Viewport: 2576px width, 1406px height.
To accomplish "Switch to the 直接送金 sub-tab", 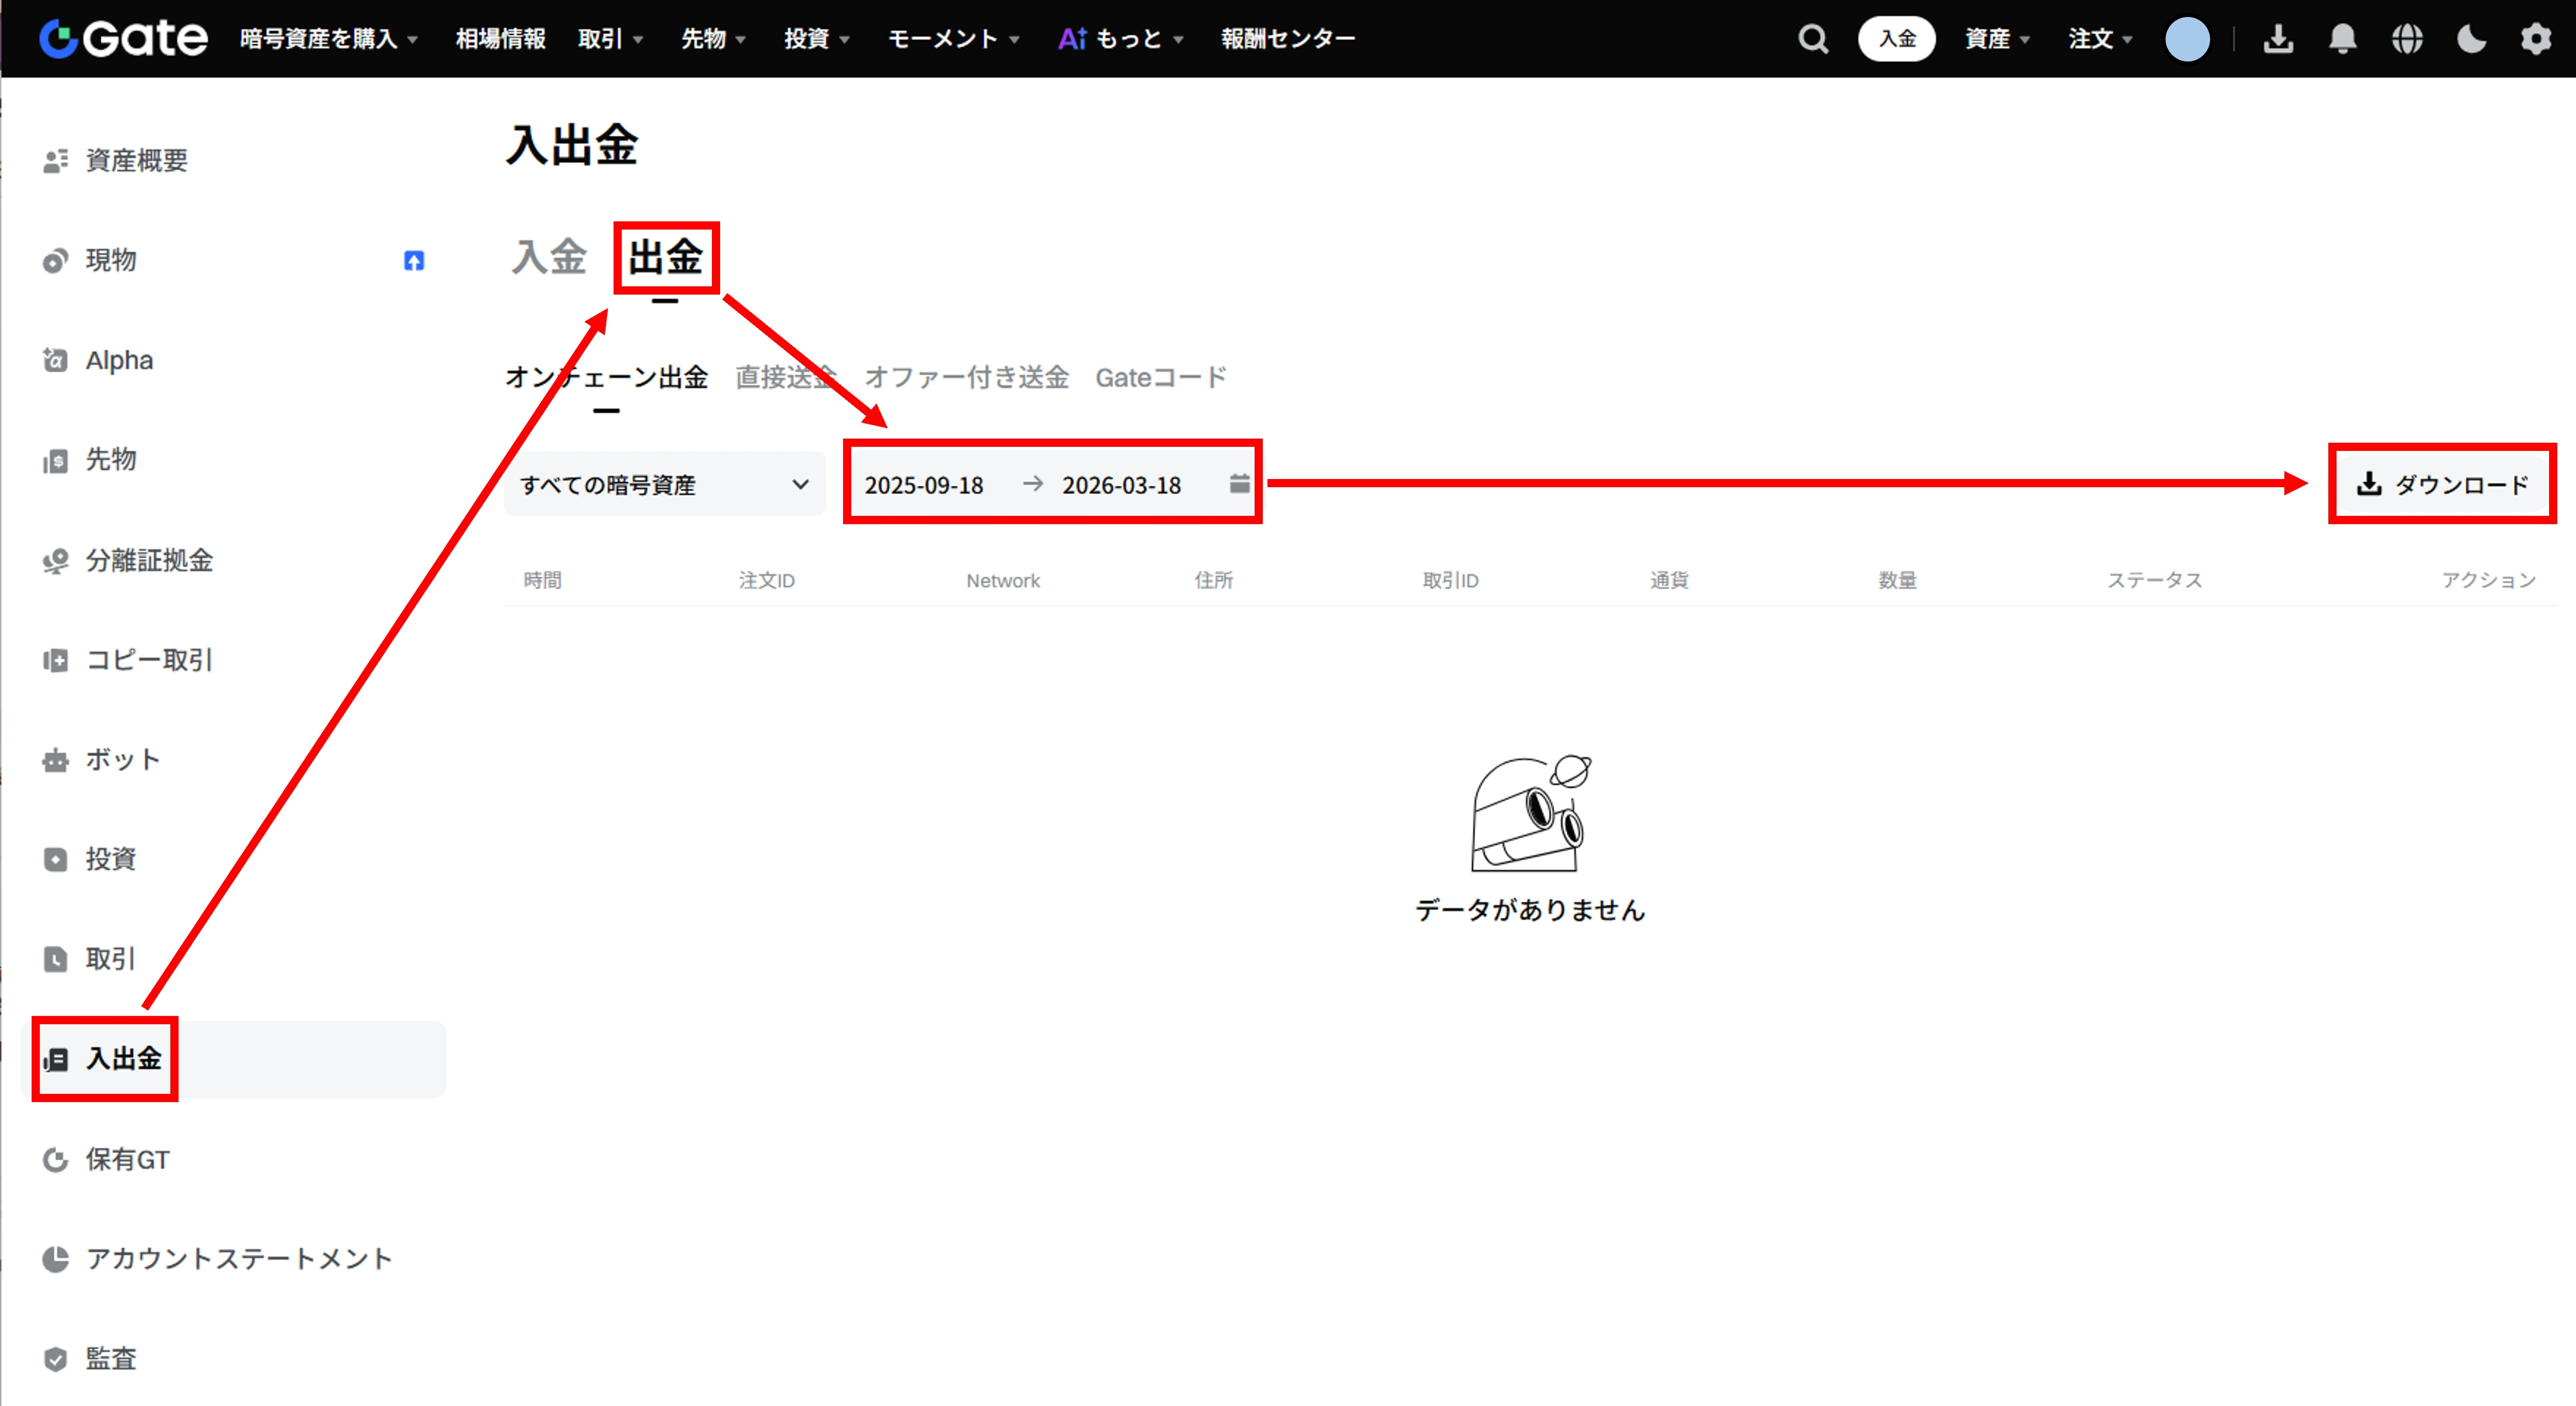I will 786,377.
